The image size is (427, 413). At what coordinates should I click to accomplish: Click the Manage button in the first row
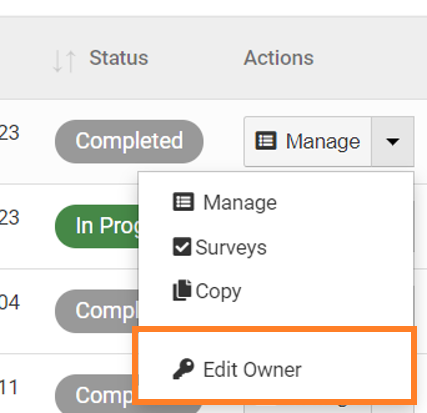pos(308,141)
